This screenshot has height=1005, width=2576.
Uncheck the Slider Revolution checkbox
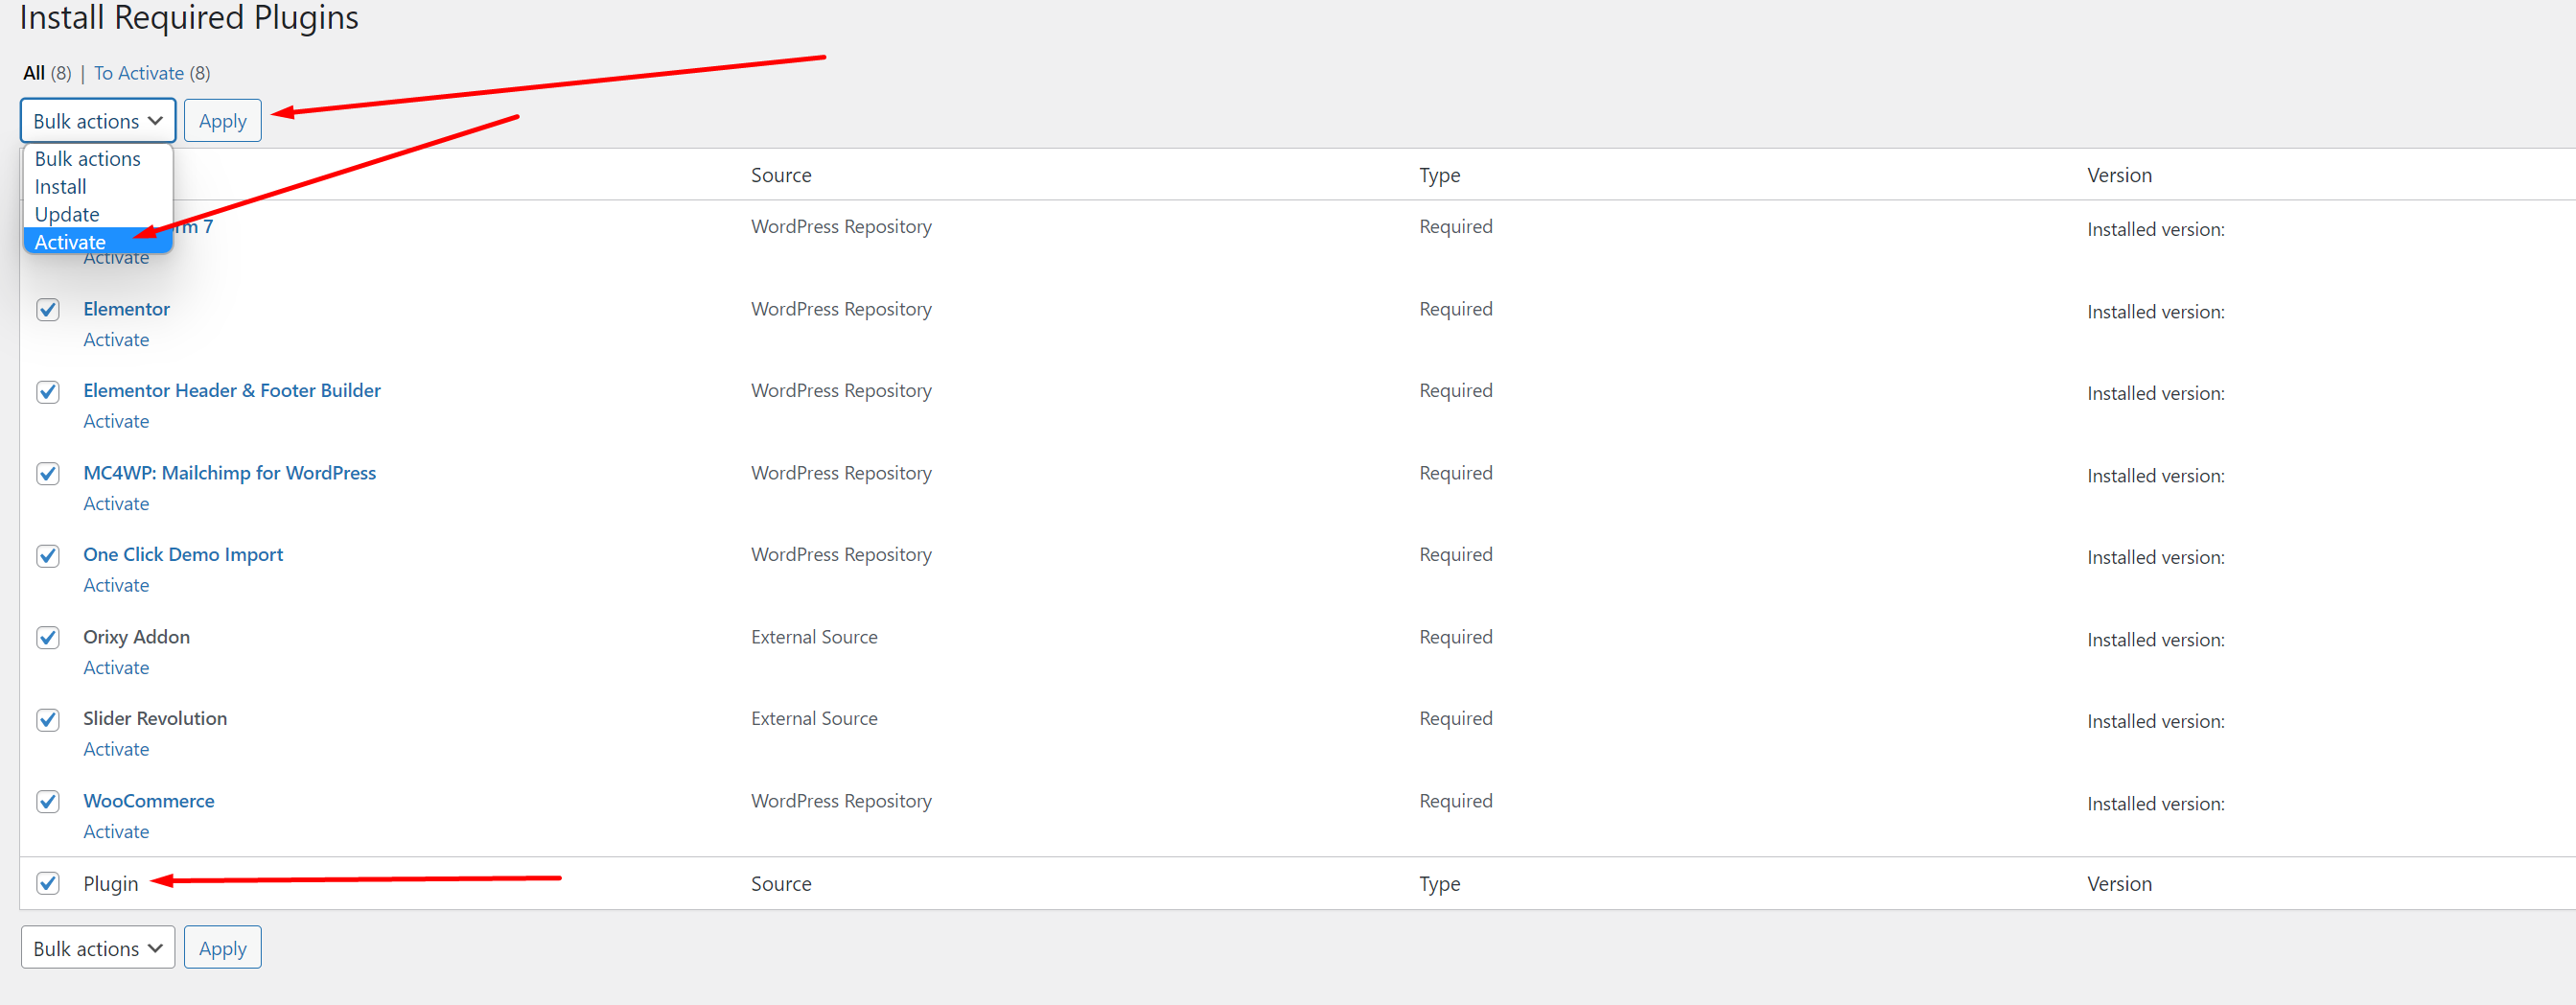tap(48, 720)
